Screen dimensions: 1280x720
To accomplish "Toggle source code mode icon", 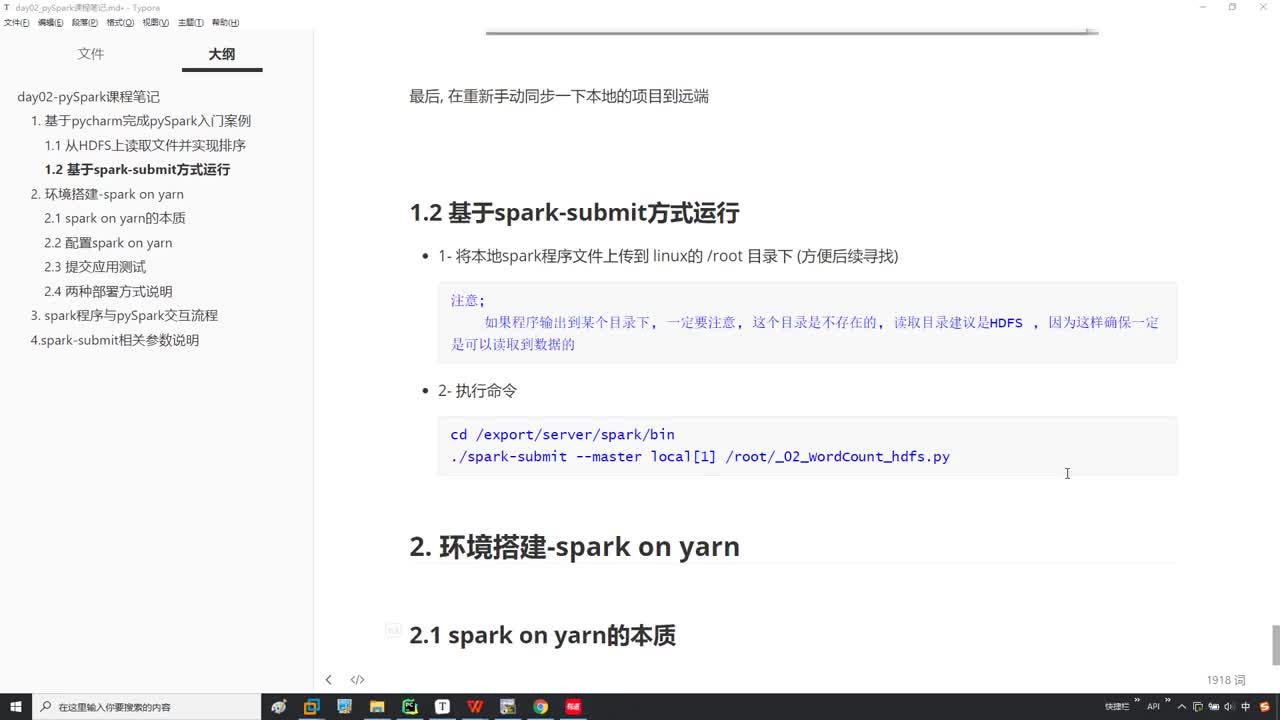I will (x=357, y=680).
